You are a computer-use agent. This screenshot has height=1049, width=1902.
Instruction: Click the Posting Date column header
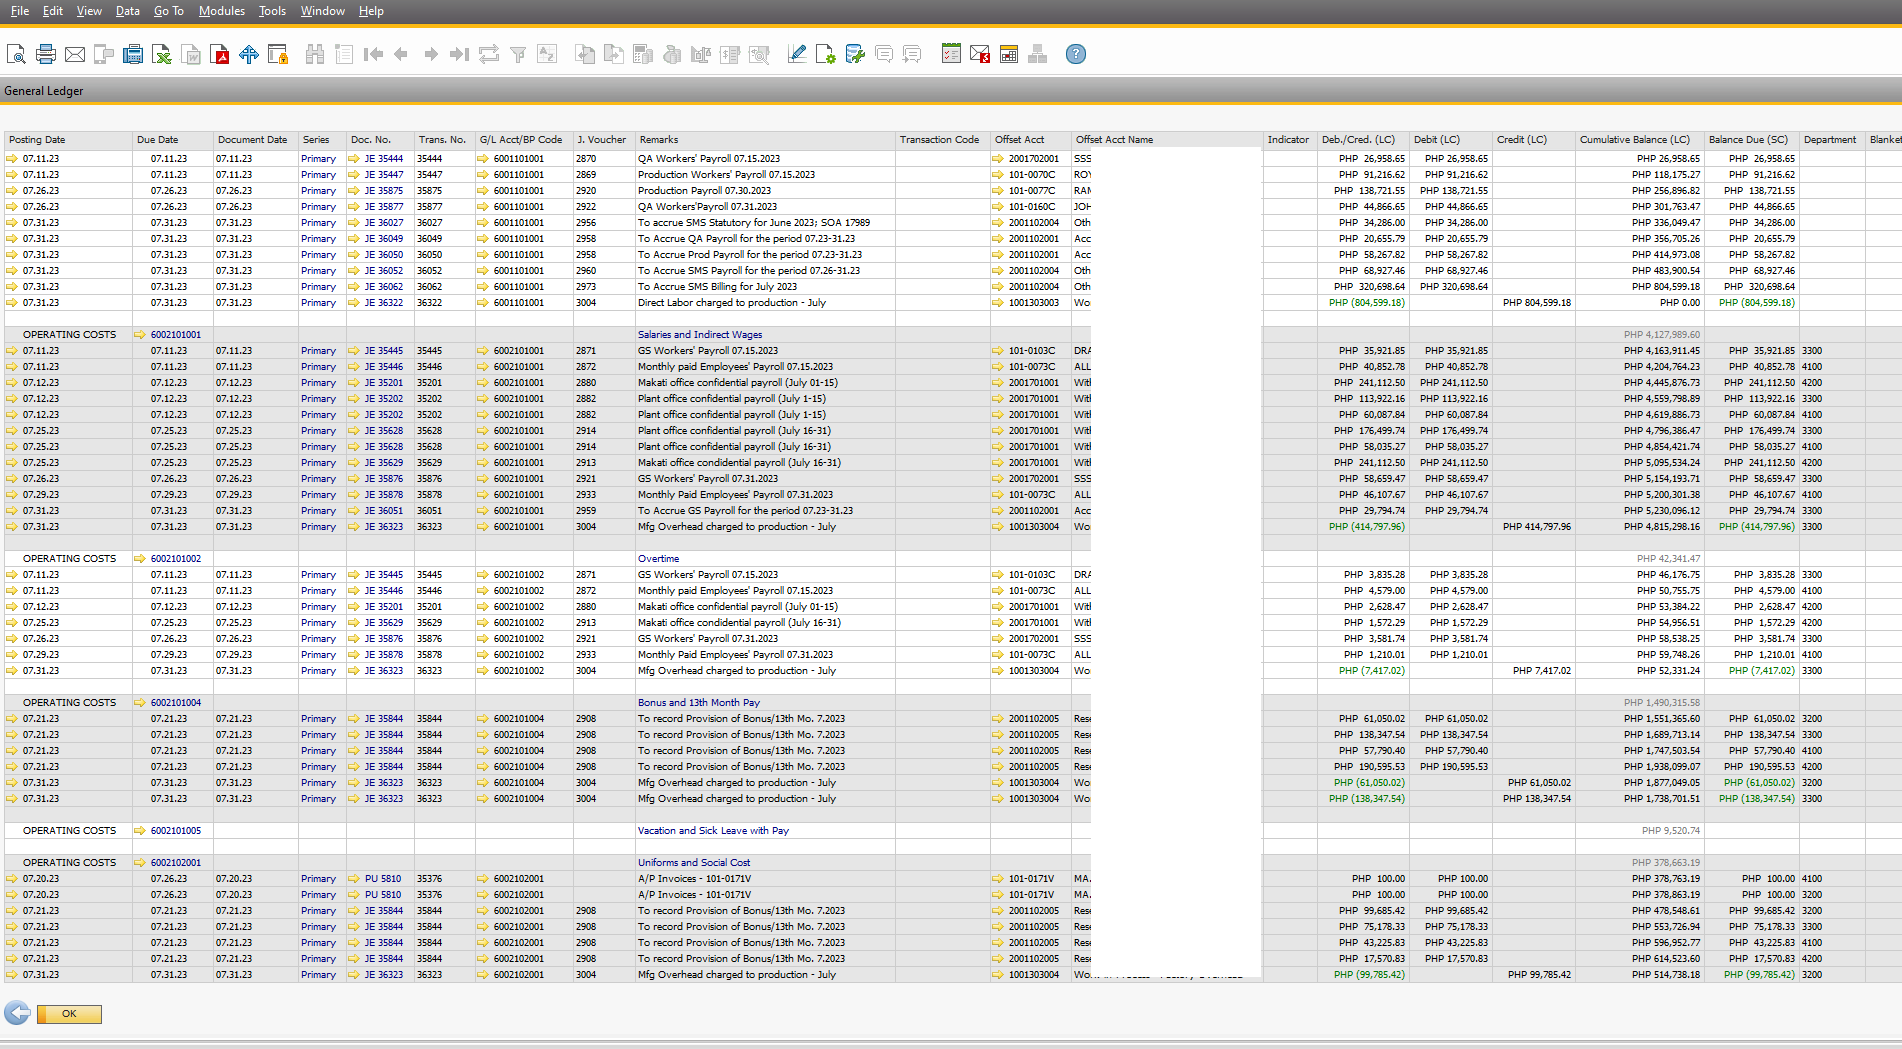pyautogui.click(x=68, y=140)
